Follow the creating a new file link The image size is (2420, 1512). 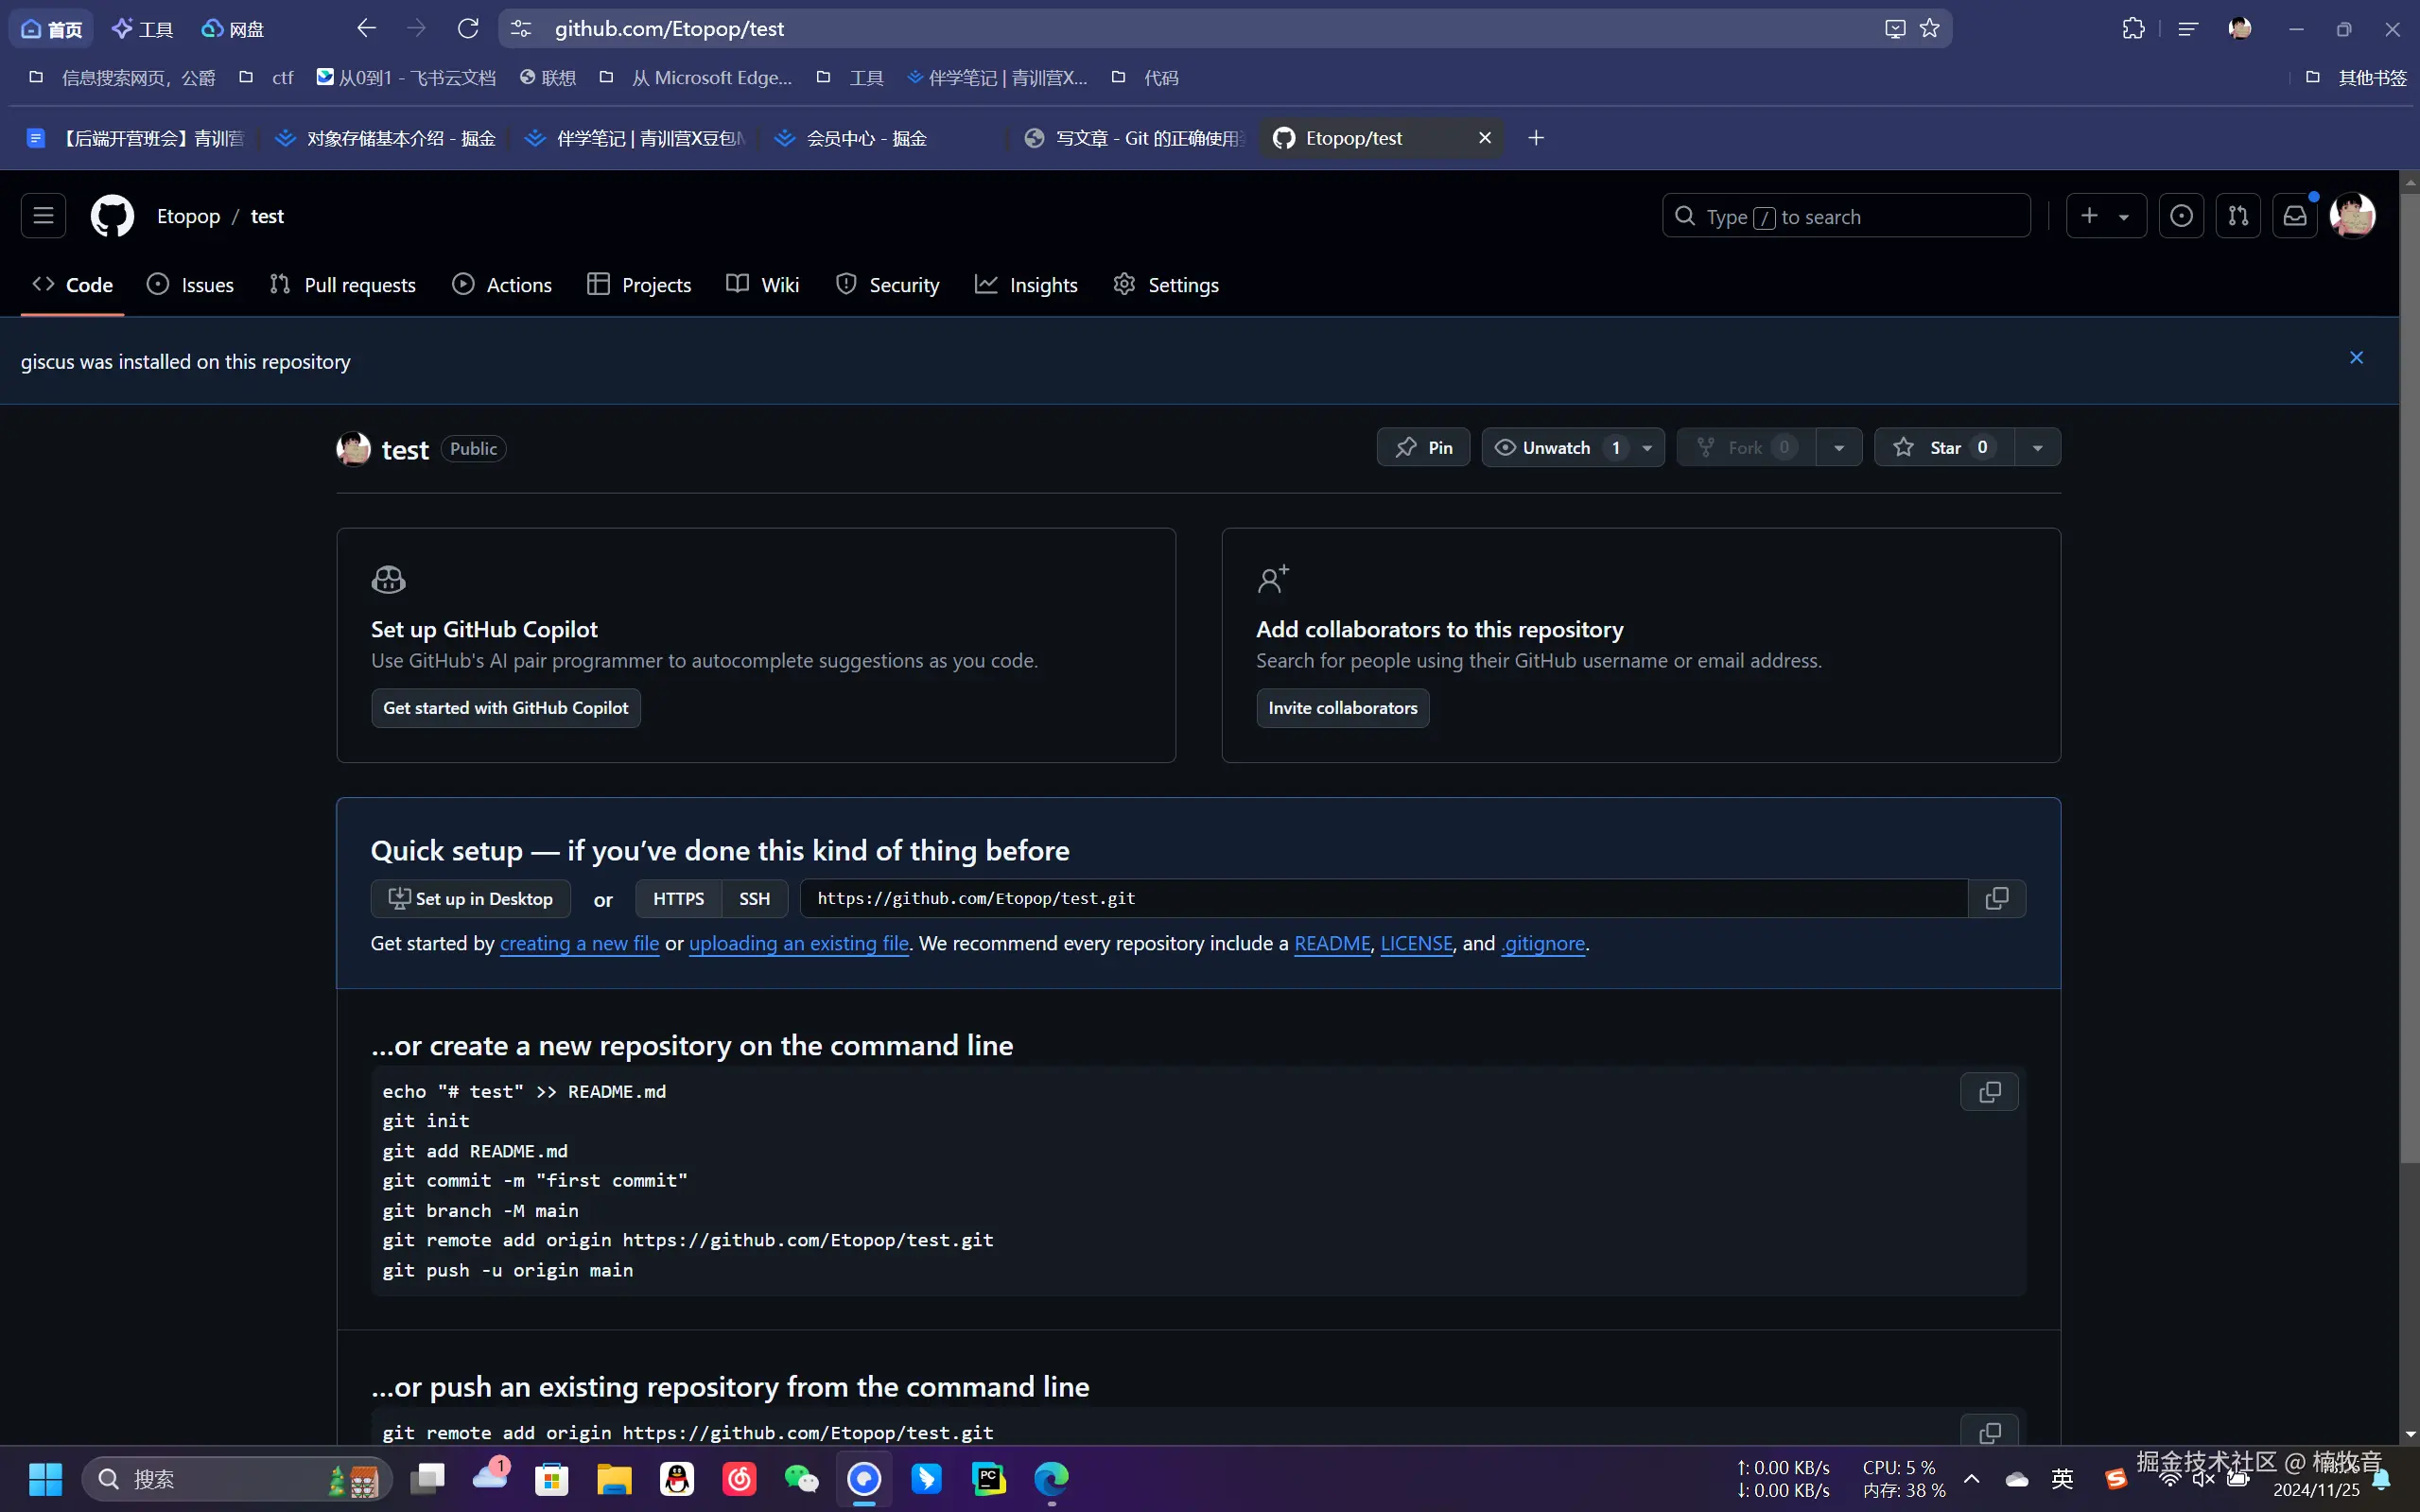pyautogui.click(x=579, y=943)
